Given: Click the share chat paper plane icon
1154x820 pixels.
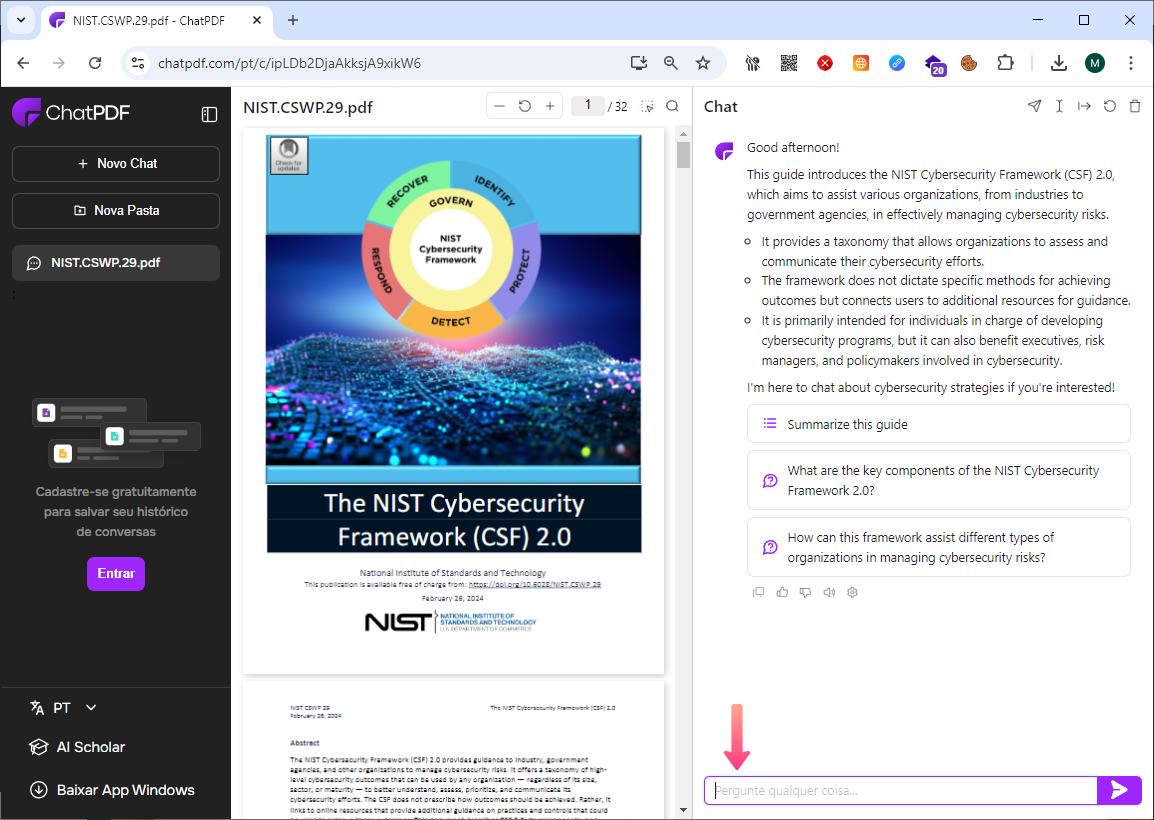Looking at the screenshot, I should pos(1034,106).
